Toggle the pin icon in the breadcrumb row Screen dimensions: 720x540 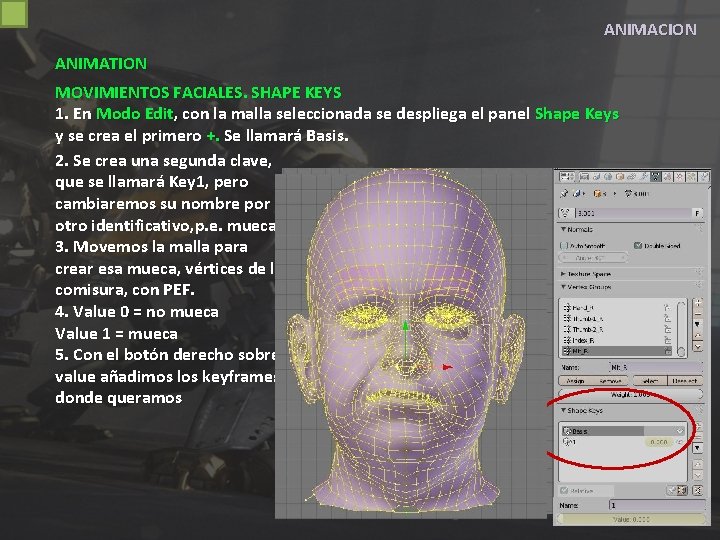(x=564, y=194)
